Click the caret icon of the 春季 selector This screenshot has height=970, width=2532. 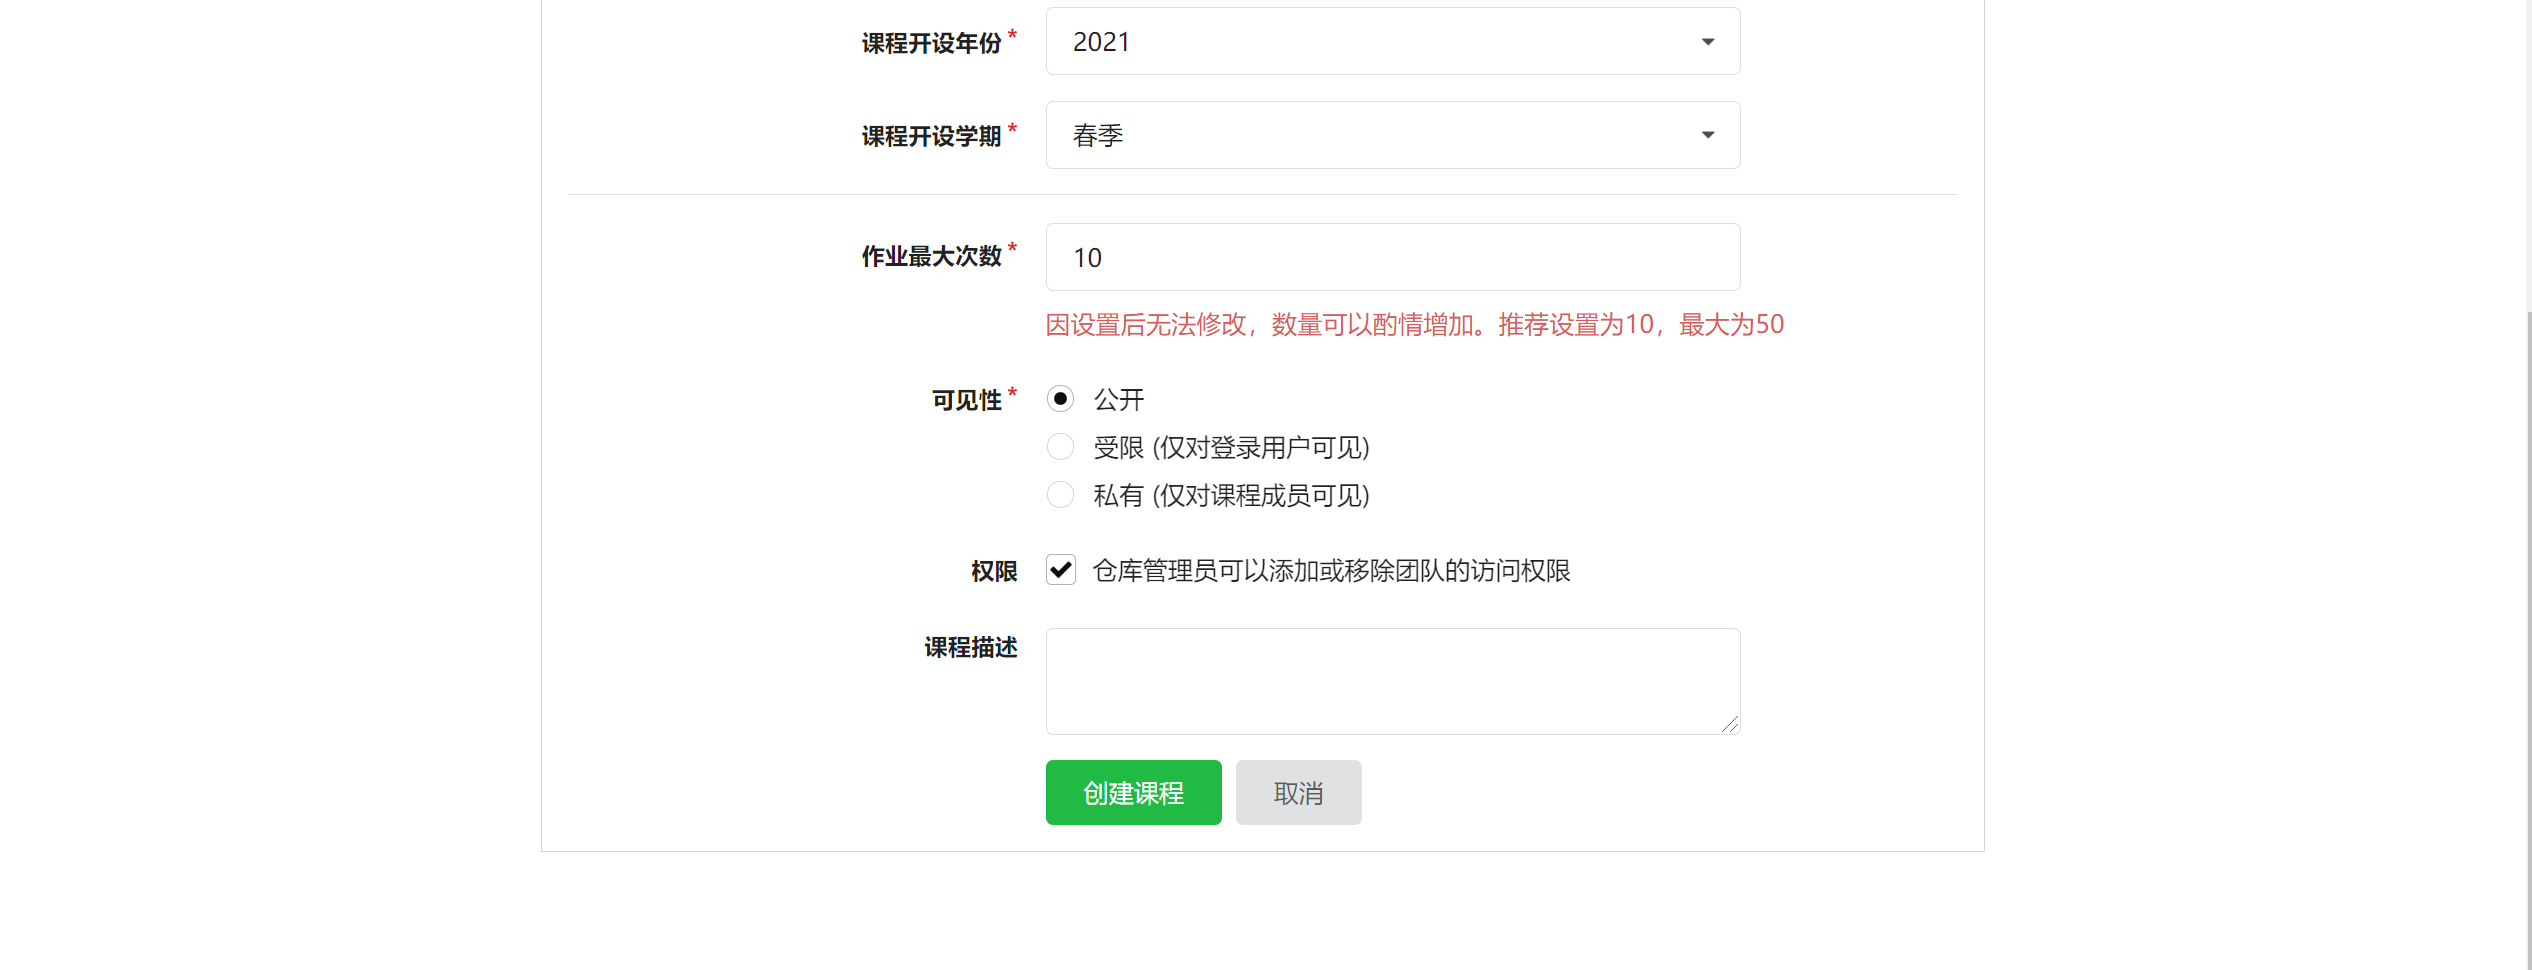(1708, 135)
